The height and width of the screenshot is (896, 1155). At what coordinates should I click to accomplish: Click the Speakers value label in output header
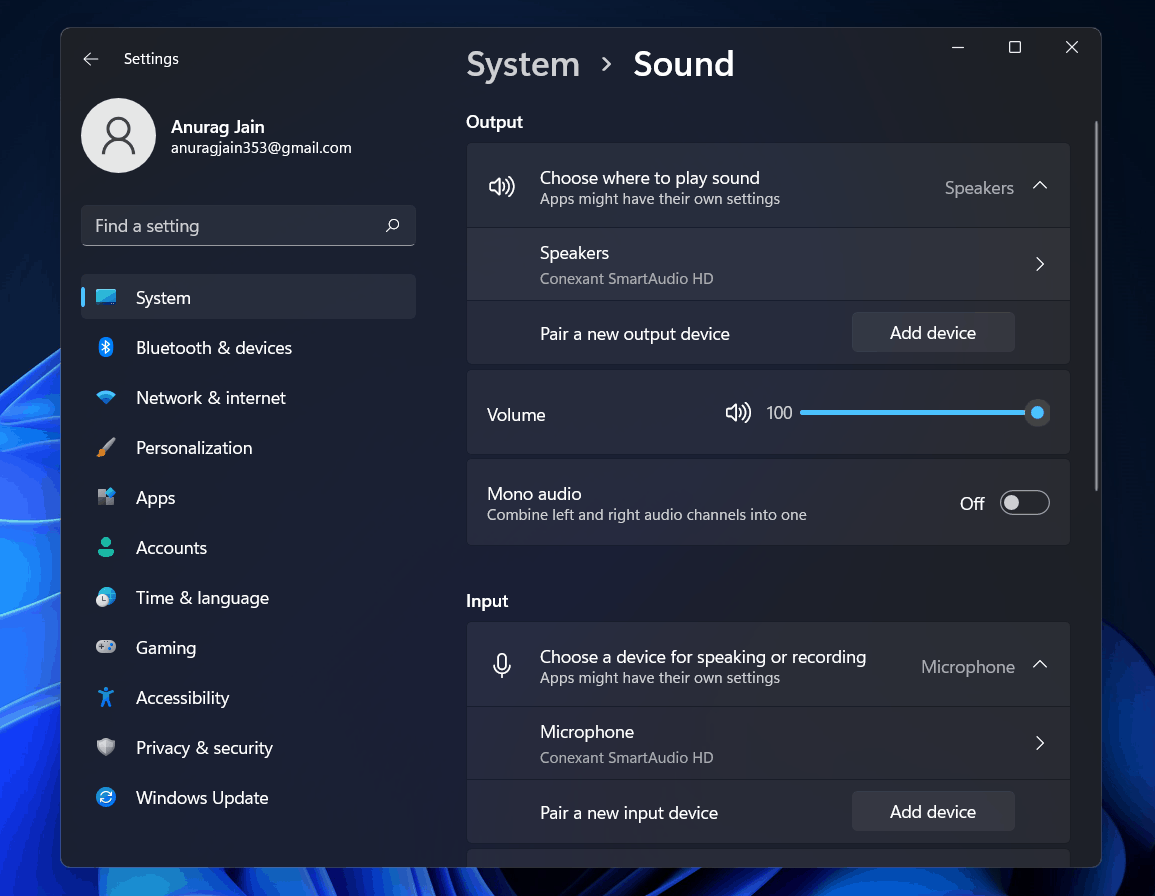click(x=979, y=188)
